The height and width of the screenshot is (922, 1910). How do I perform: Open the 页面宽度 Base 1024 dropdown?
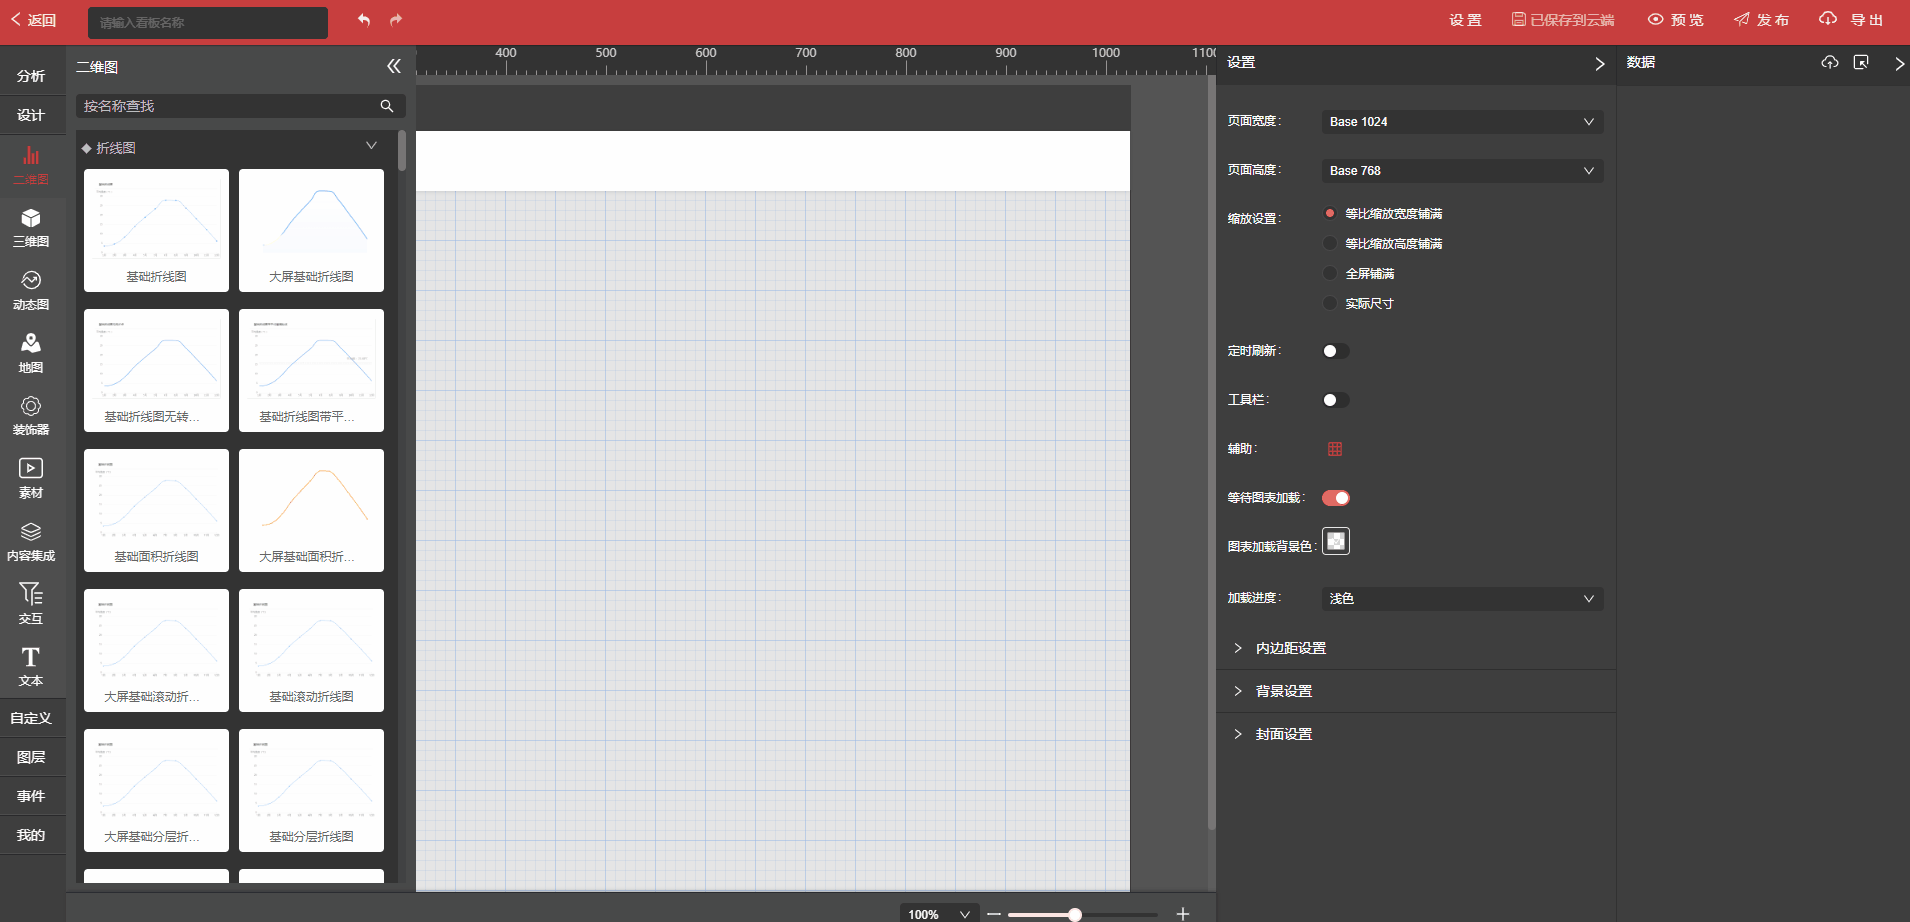[x=1462, y=122]
